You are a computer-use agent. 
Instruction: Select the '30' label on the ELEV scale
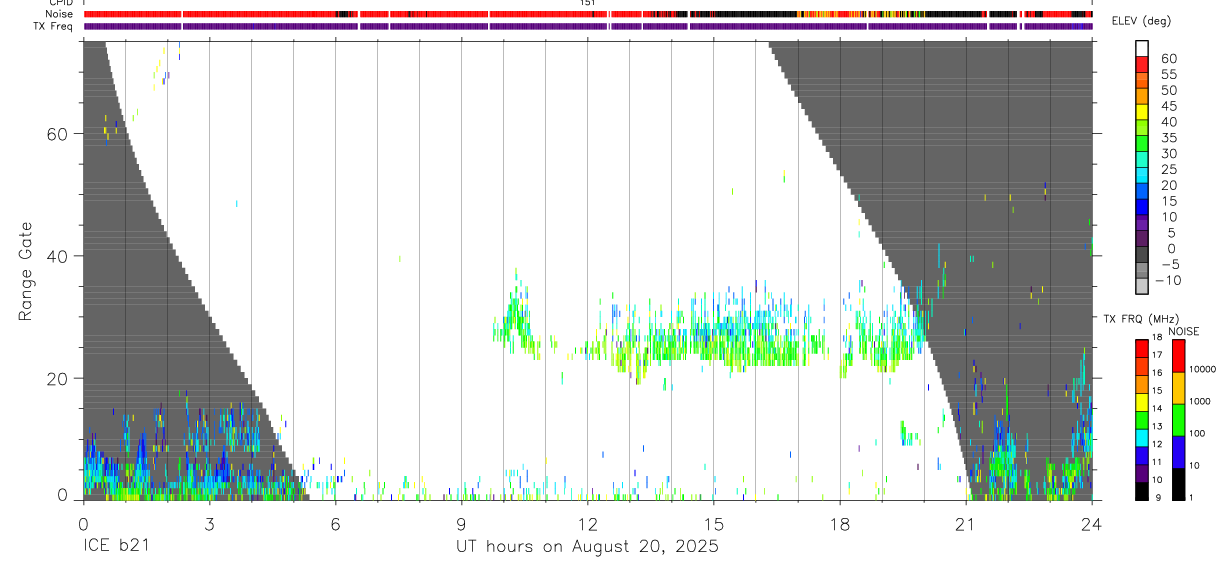(1167, 153)
